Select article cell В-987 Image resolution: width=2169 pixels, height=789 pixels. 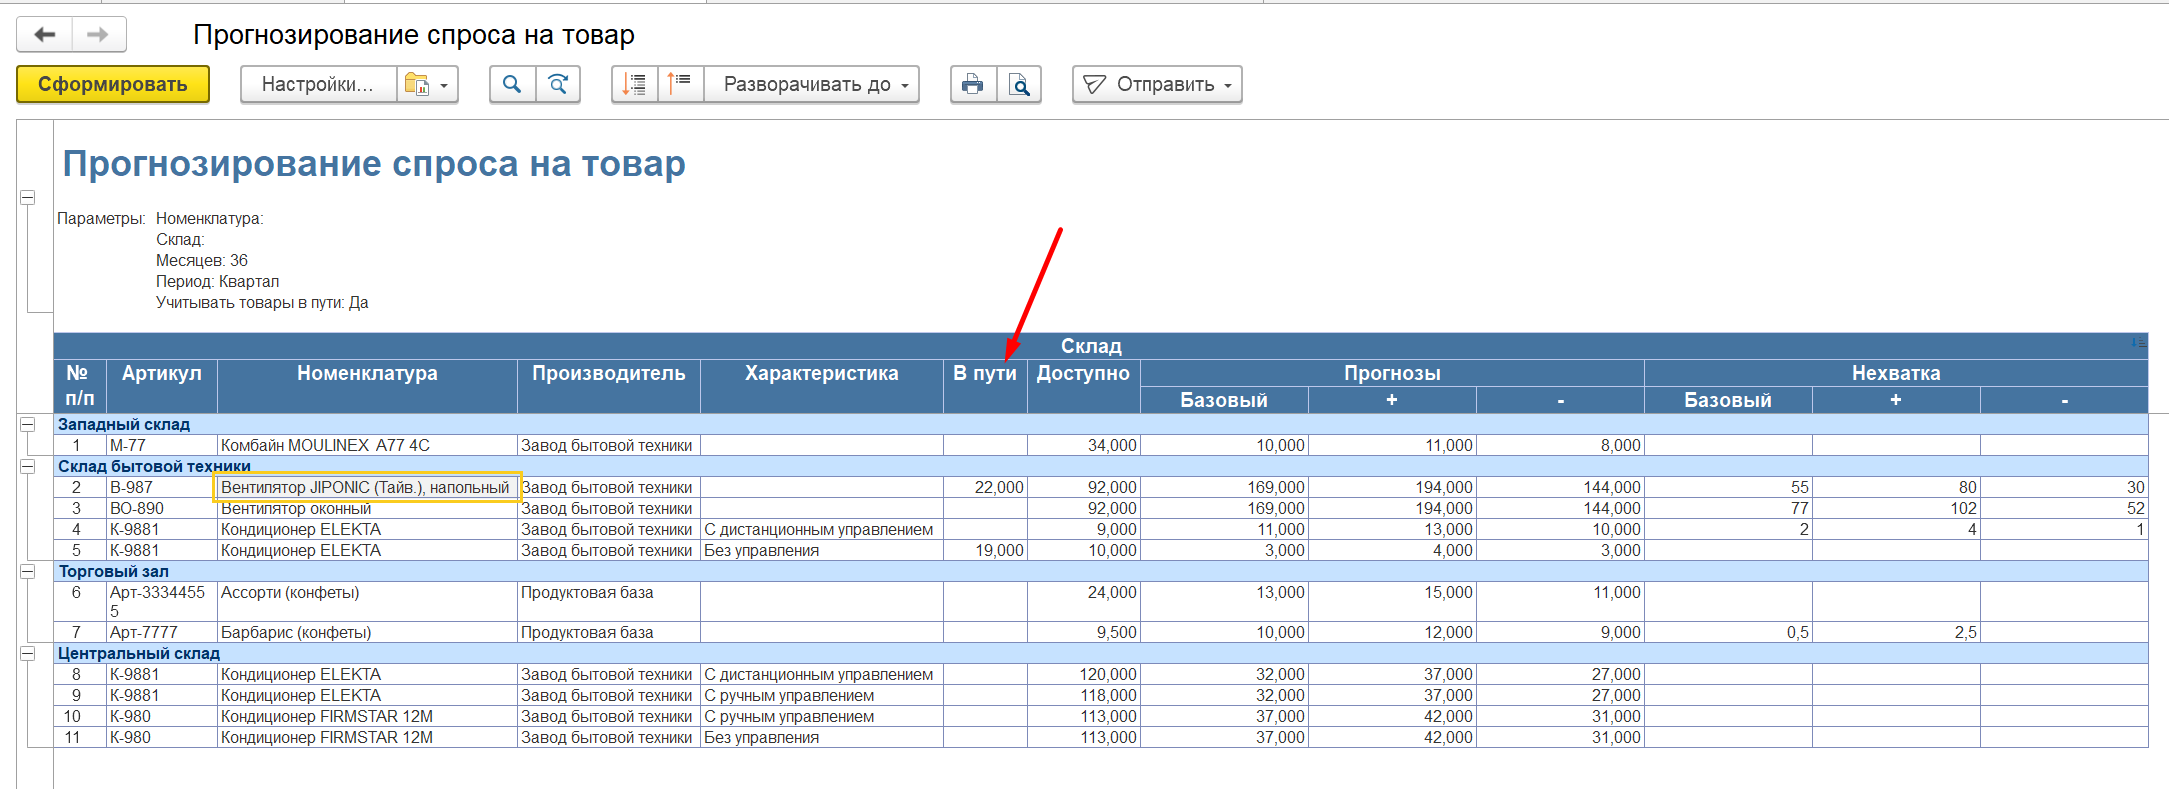pyautogui.click(x=162, y=487)
